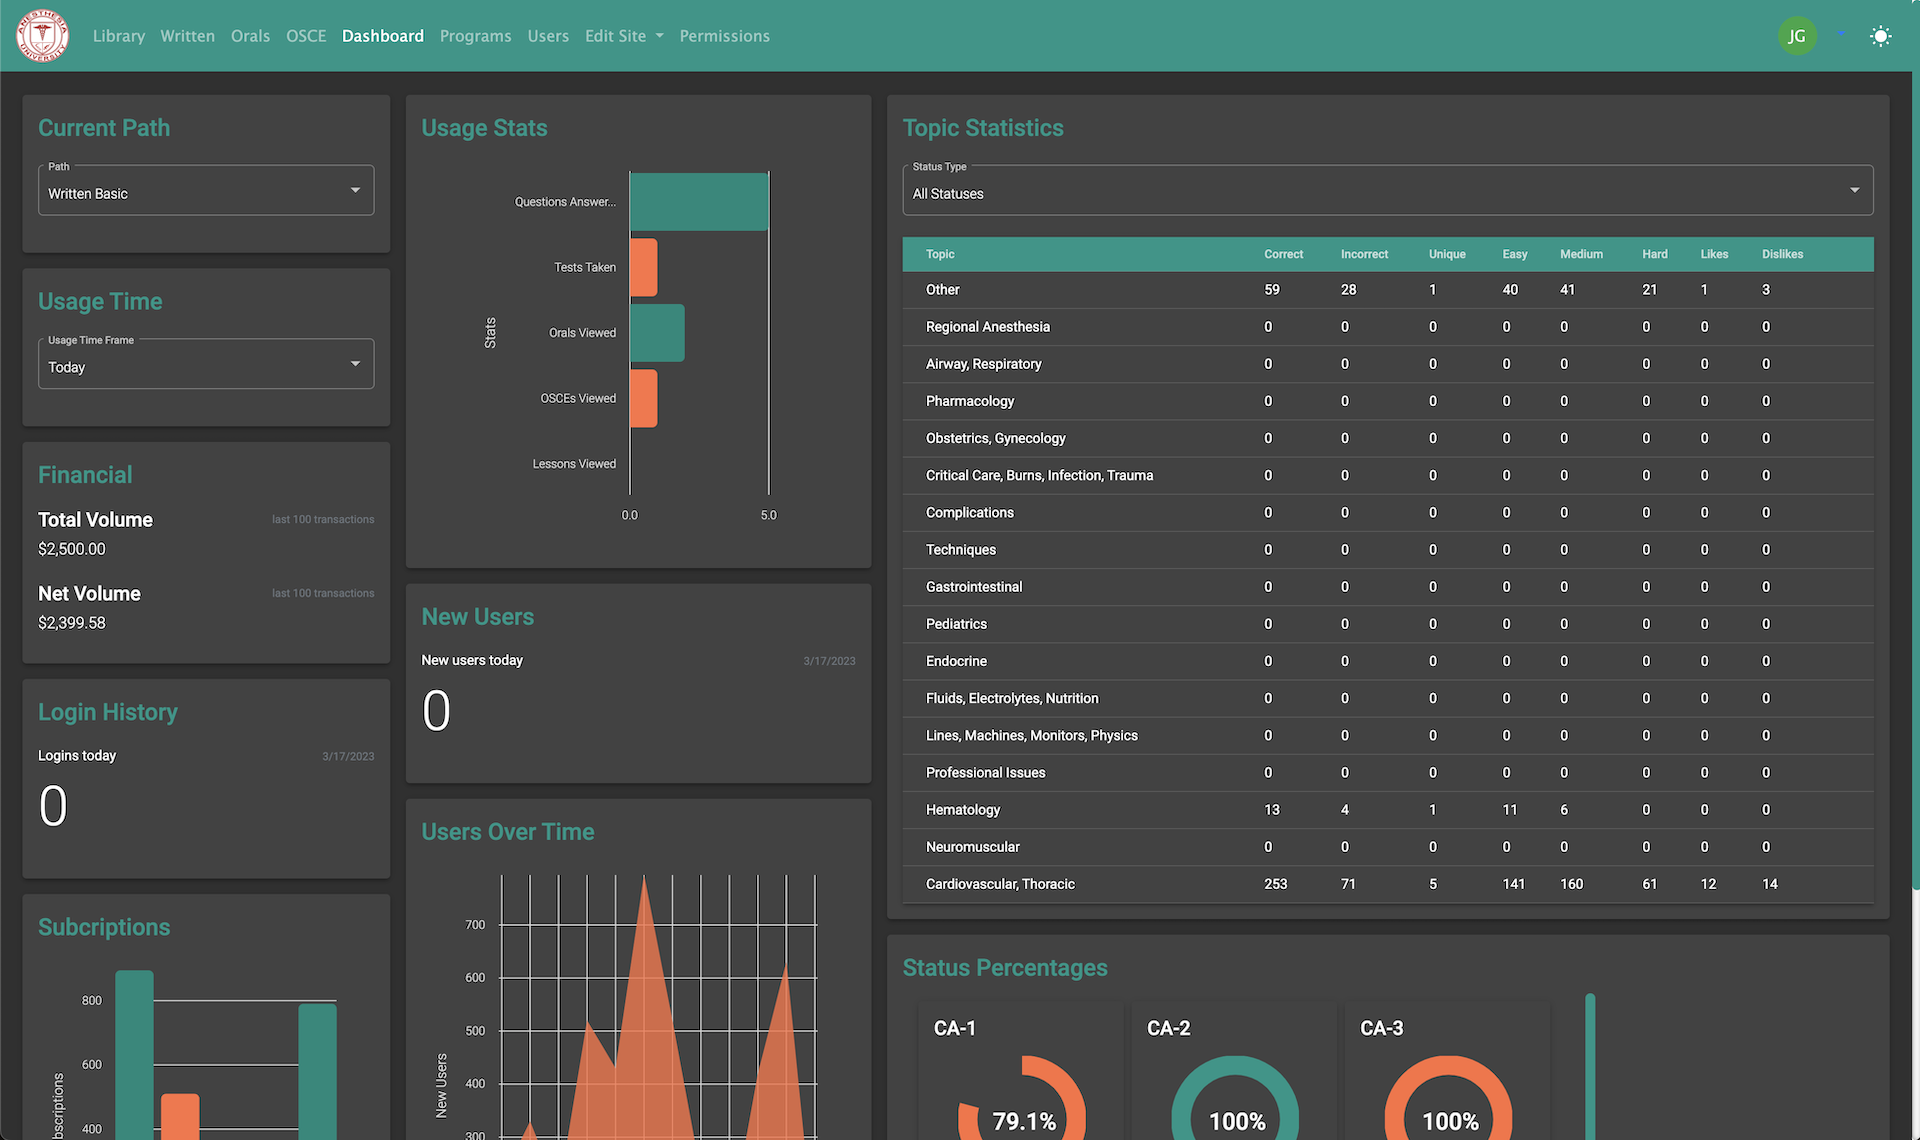Toggle light/dark theme sun icon

pos(1880,36)
